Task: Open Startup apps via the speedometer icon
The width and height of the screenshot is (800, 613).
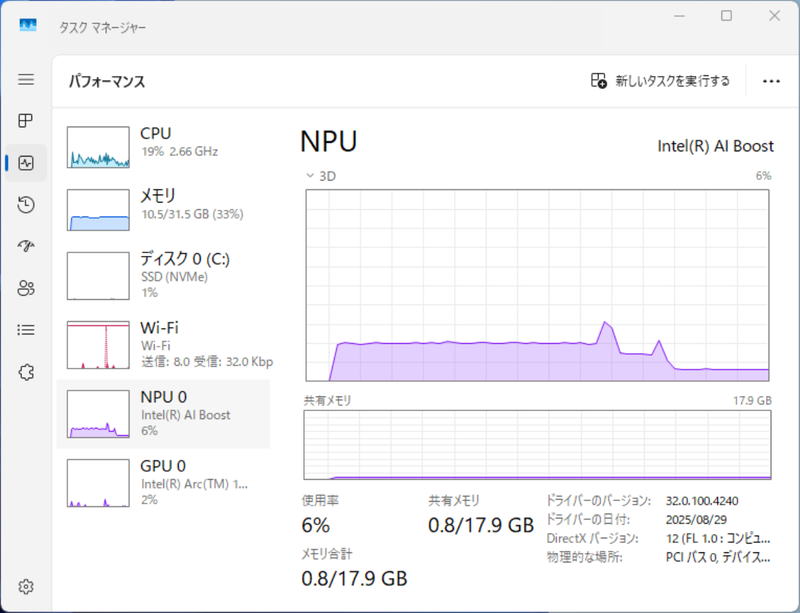Action: pos(26,246)
